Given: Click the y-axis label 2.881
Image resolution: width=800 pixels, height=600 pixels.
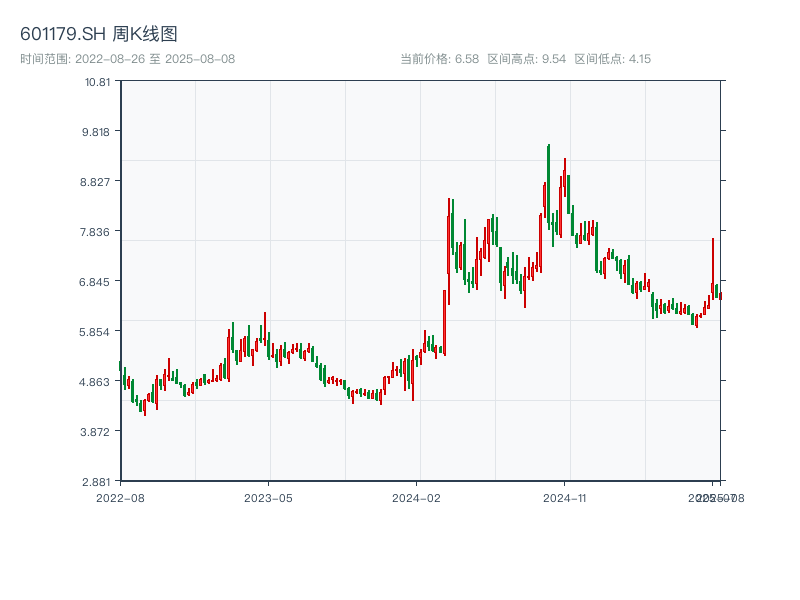Looking at the screenshot, I should click(95, 482).
